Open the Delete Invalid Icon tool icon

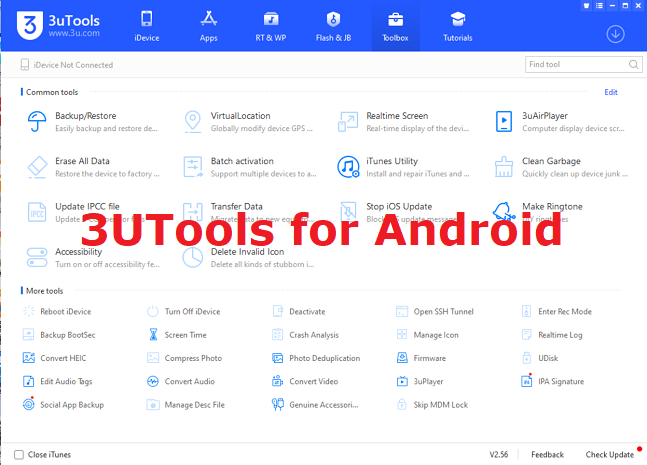coord(193,257)
